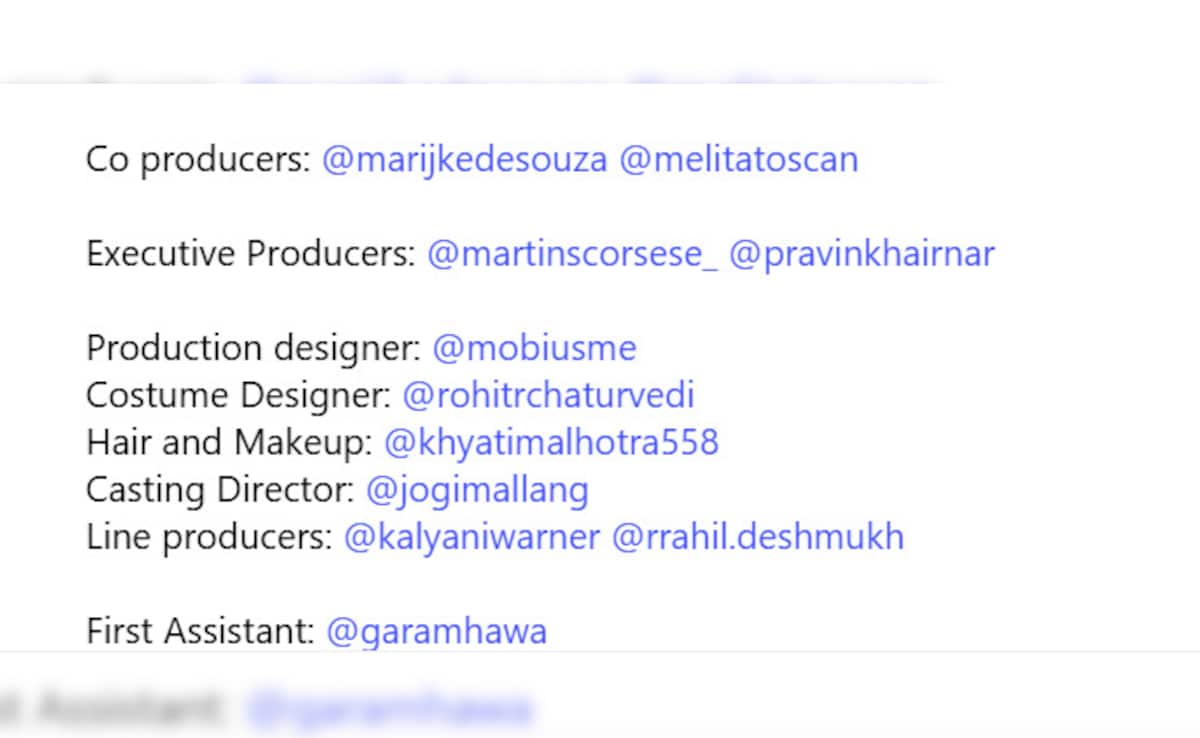Click the sharp 'First Assistant:' label text

201,631
